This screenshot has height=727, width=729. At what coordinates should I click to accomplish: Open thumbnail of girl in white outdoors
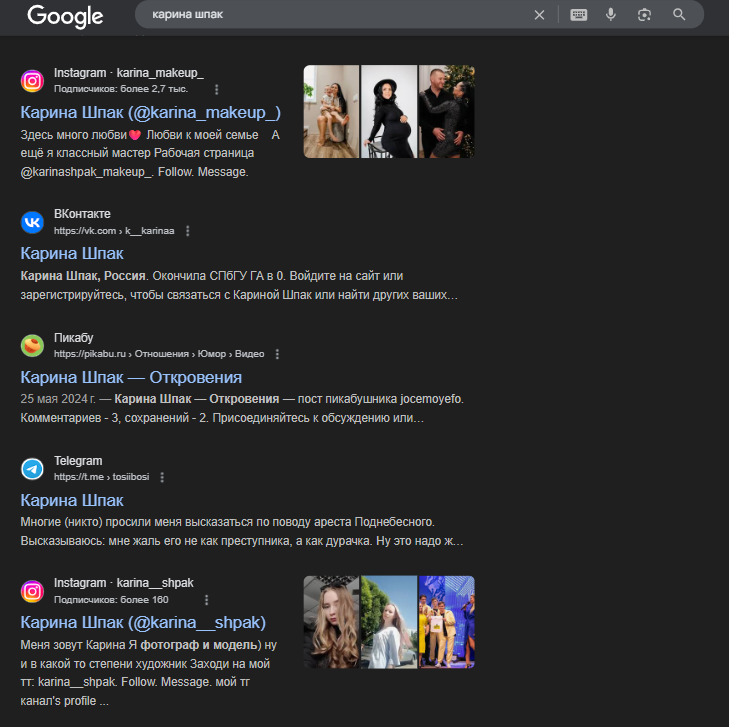tap(389, 622)
